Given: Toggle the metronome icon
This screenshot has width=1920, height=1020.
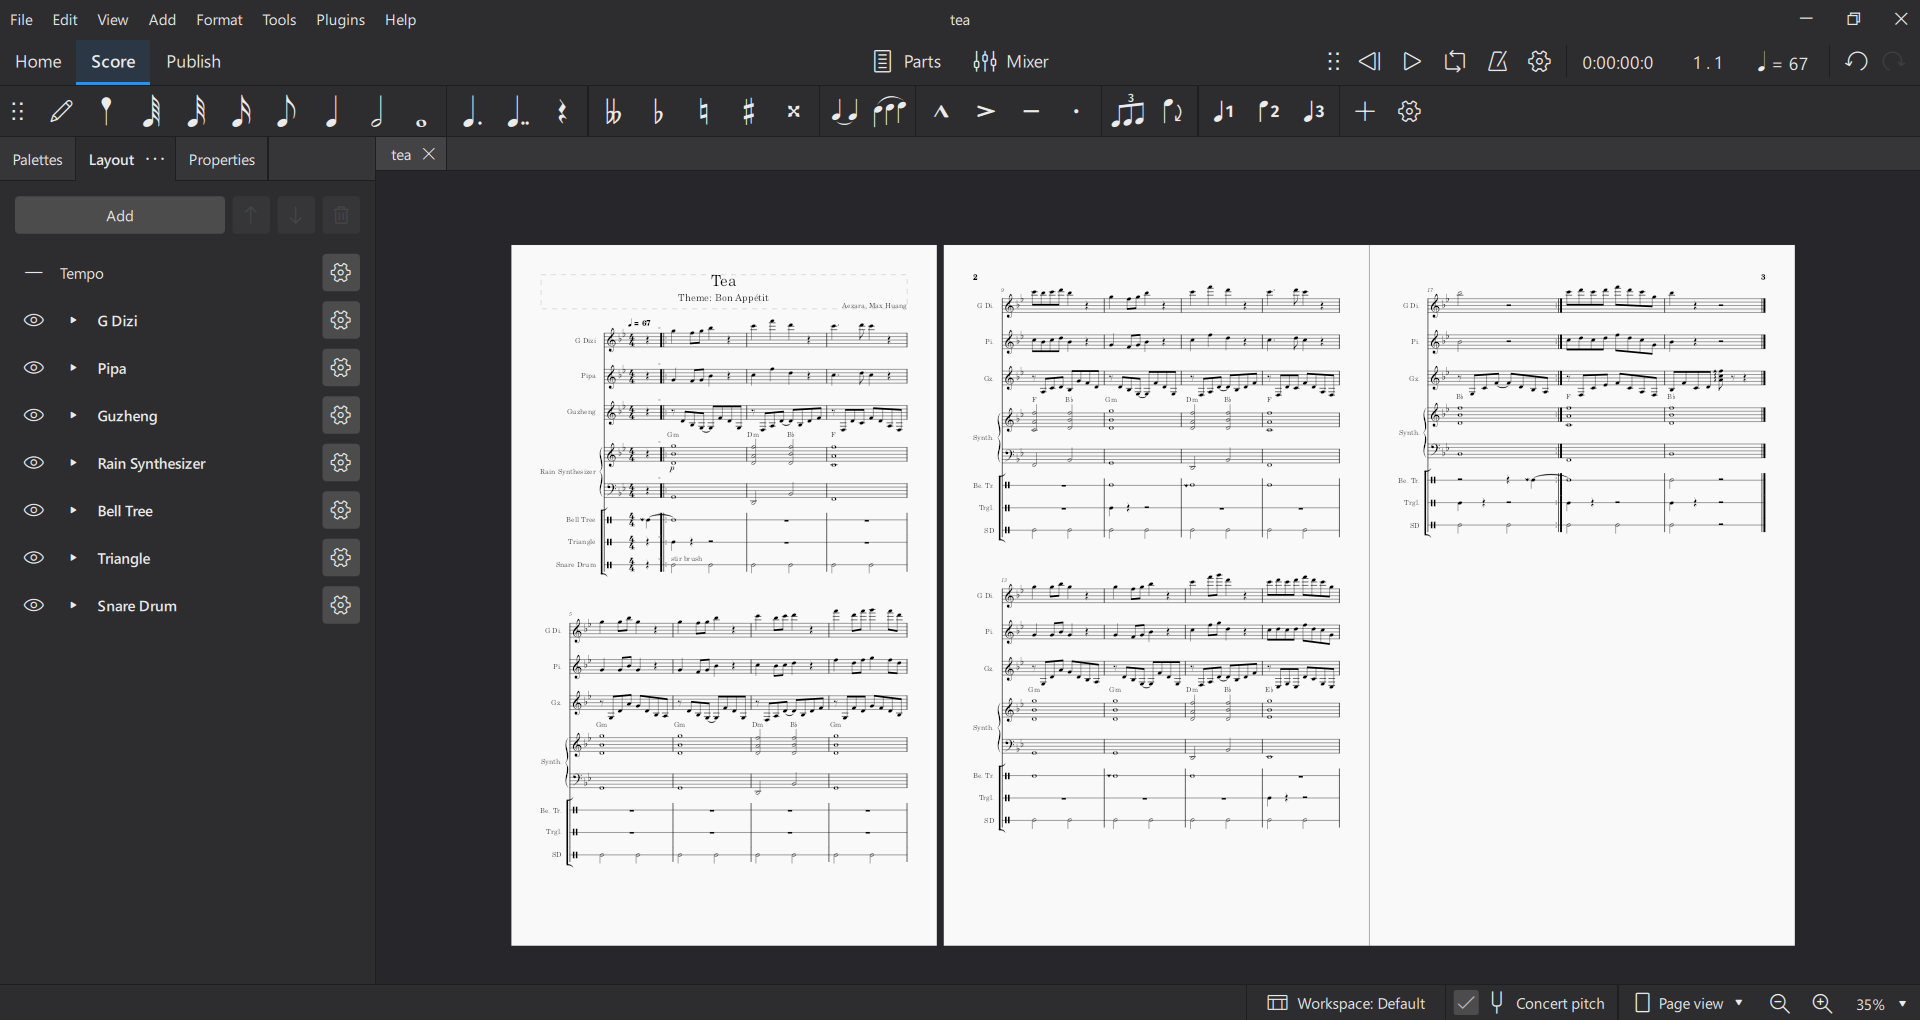Looking at the screenshot, I should coord(1497,62).
